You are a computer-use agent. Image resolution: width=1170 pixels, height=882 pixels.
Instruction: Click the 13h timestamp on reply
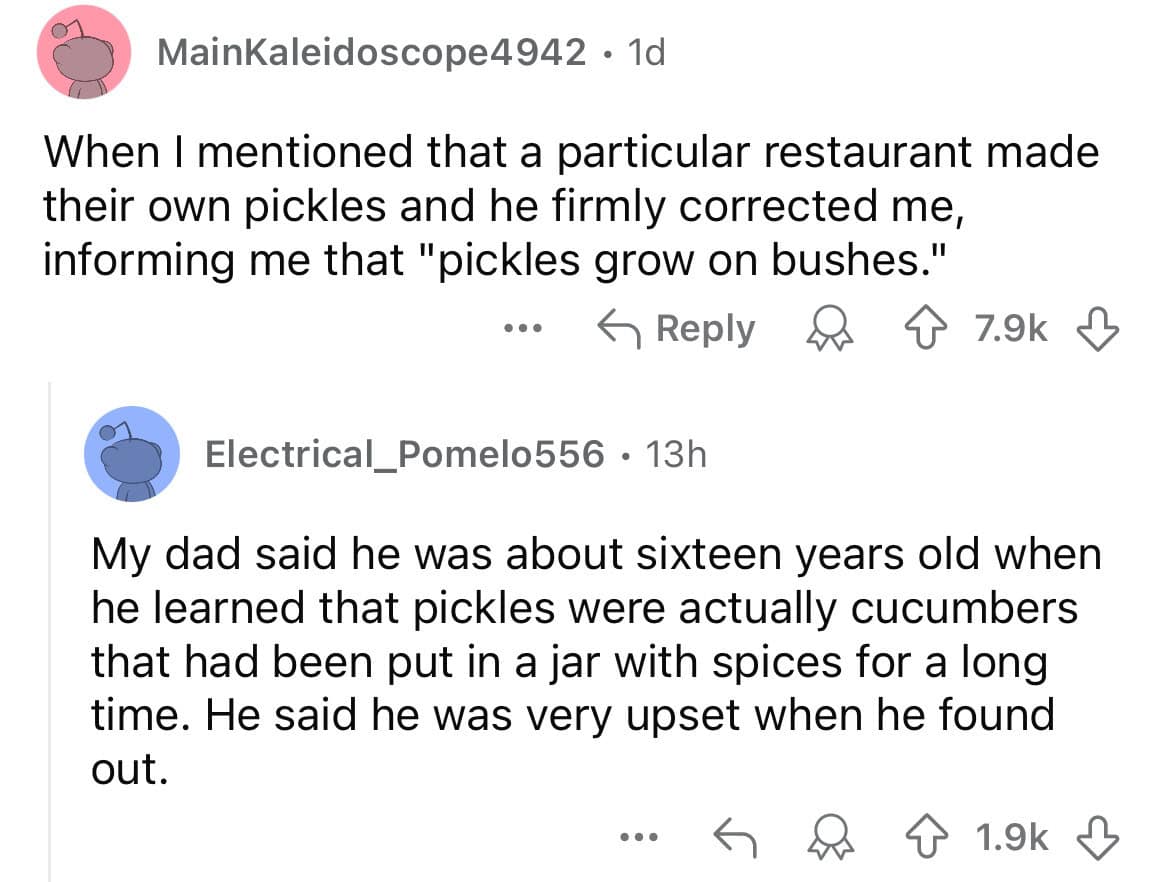click(676, 454)
